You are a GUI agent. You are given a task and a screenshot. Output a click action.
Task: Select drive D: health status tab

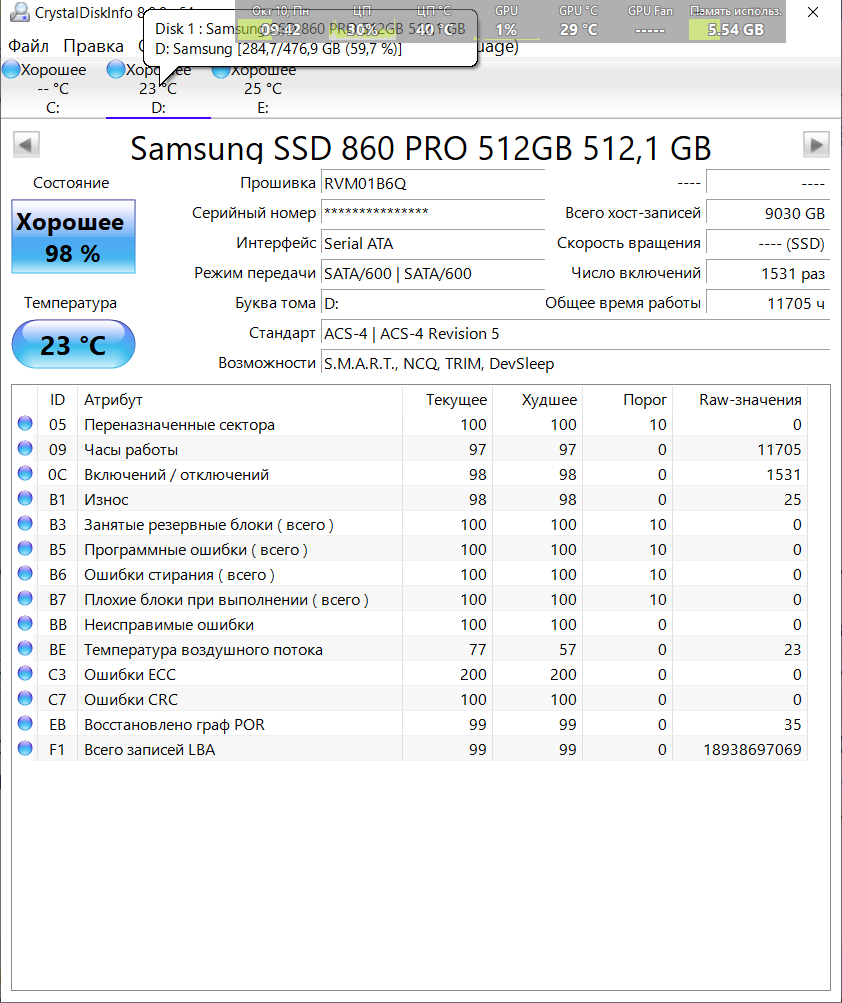pos(158,88)
